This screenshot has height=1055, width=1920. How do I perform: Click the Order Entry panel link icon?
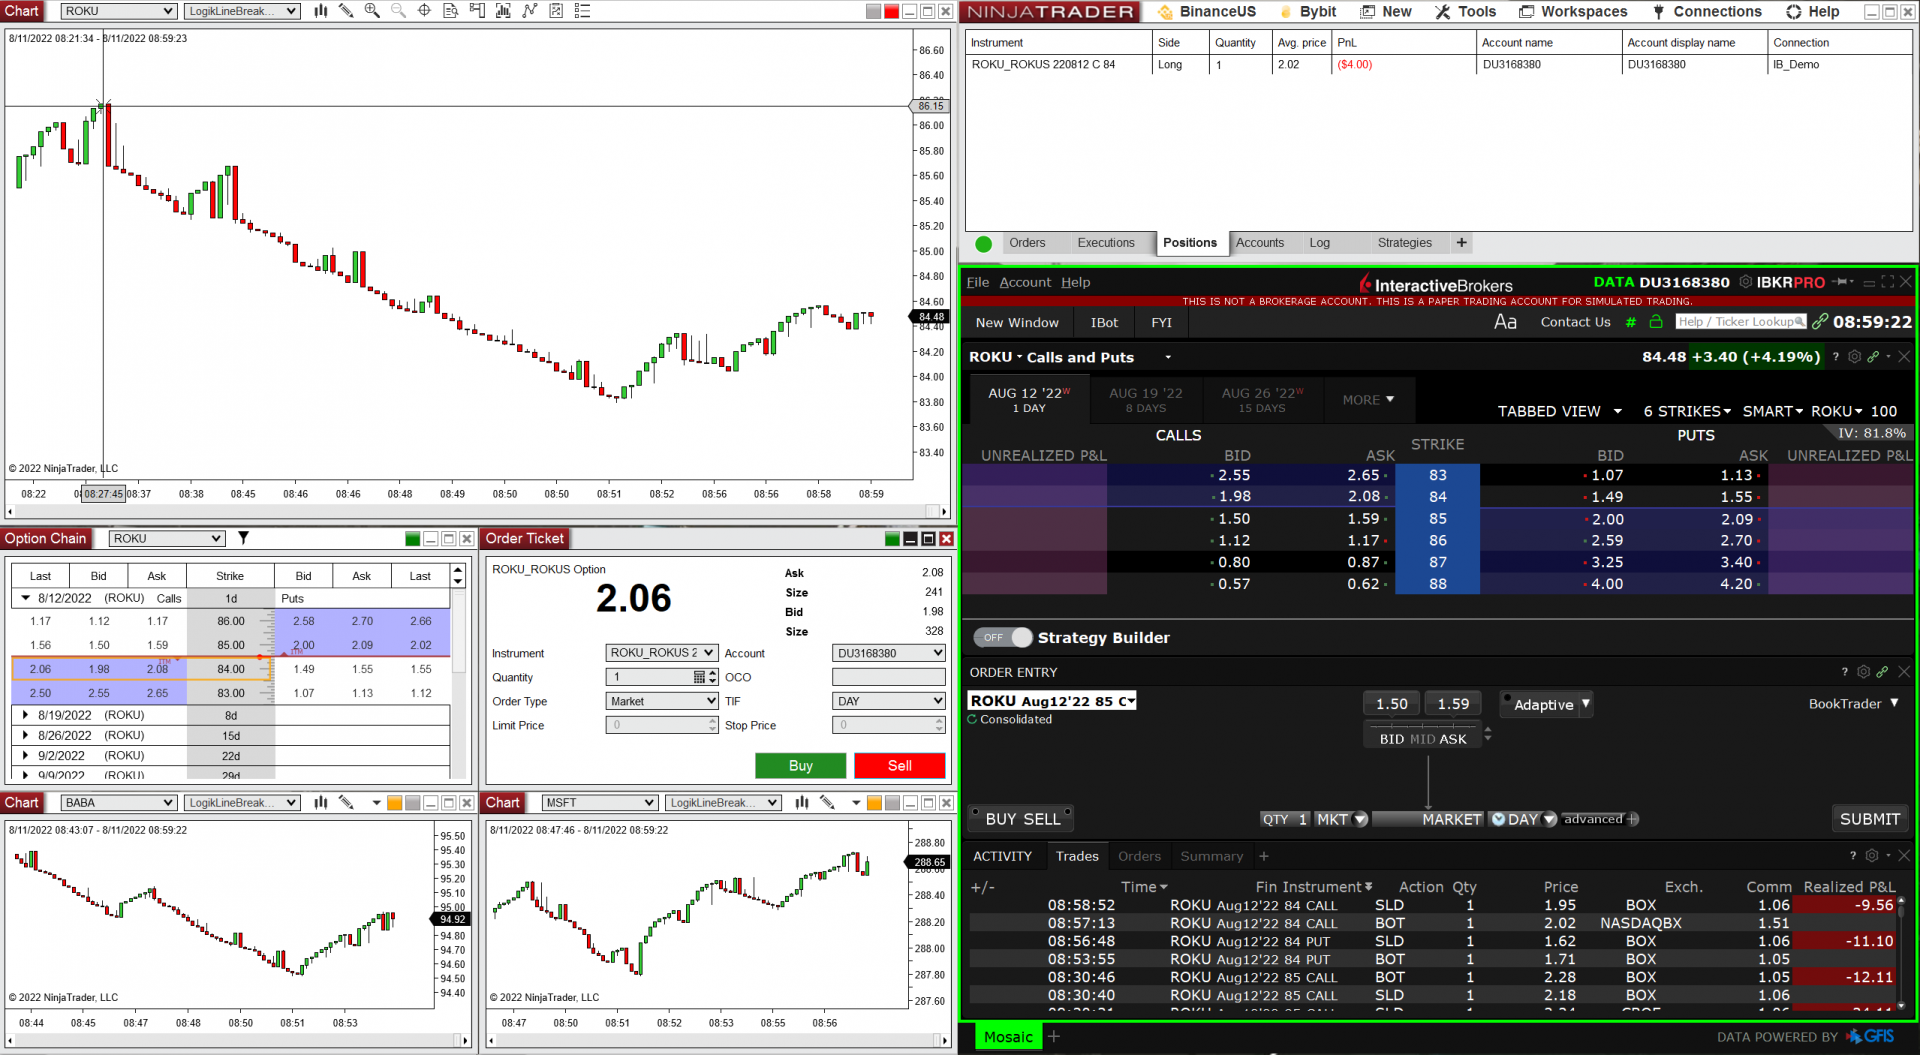pos(1882,672)
